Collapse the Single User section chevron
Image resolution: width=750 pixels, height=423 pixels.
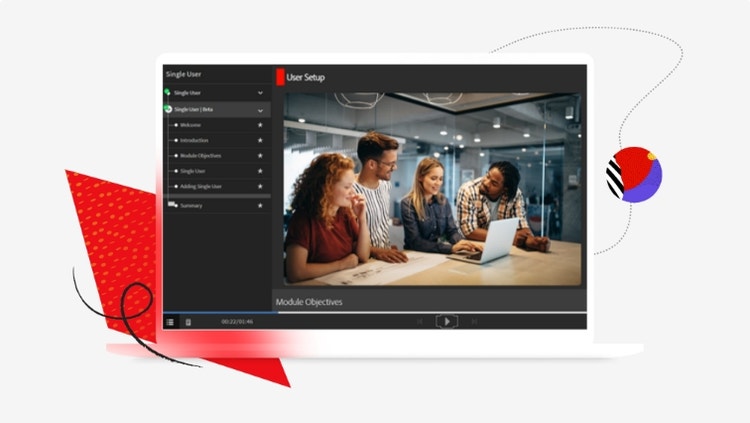[x=260, y=92]
